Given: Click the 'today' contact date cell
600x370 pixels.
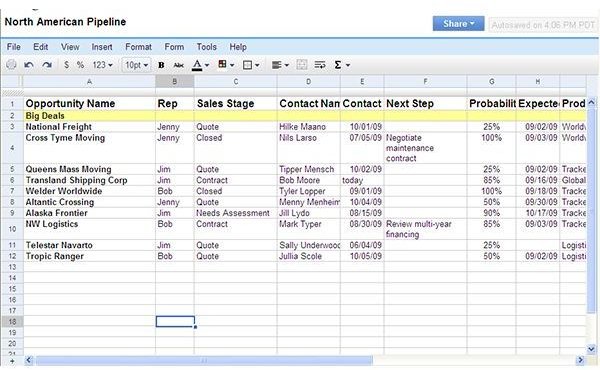Looking at the screenshot, I should tap(362, 180).
